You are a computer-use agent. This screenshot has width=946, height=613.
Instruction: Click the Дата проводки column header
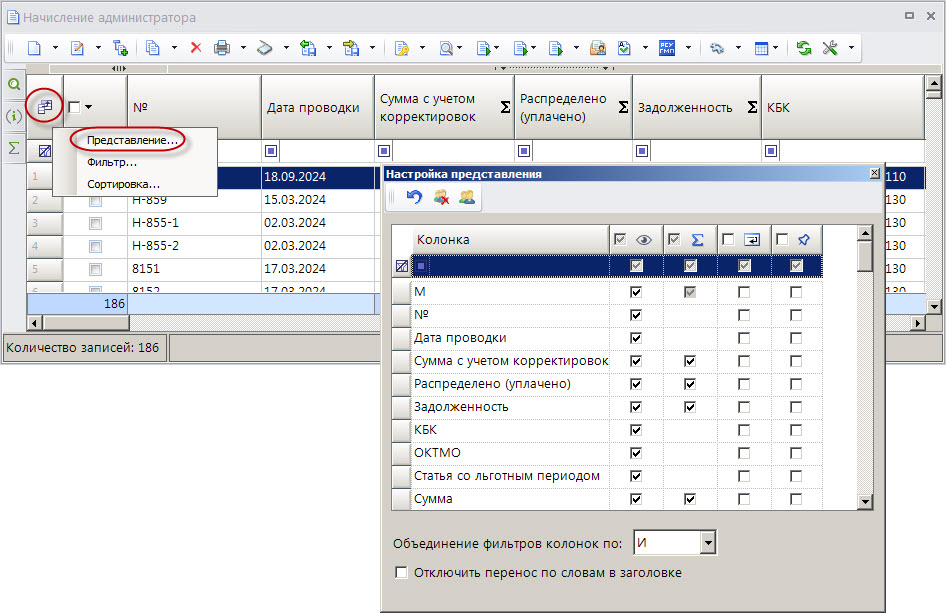coord(318,107)
